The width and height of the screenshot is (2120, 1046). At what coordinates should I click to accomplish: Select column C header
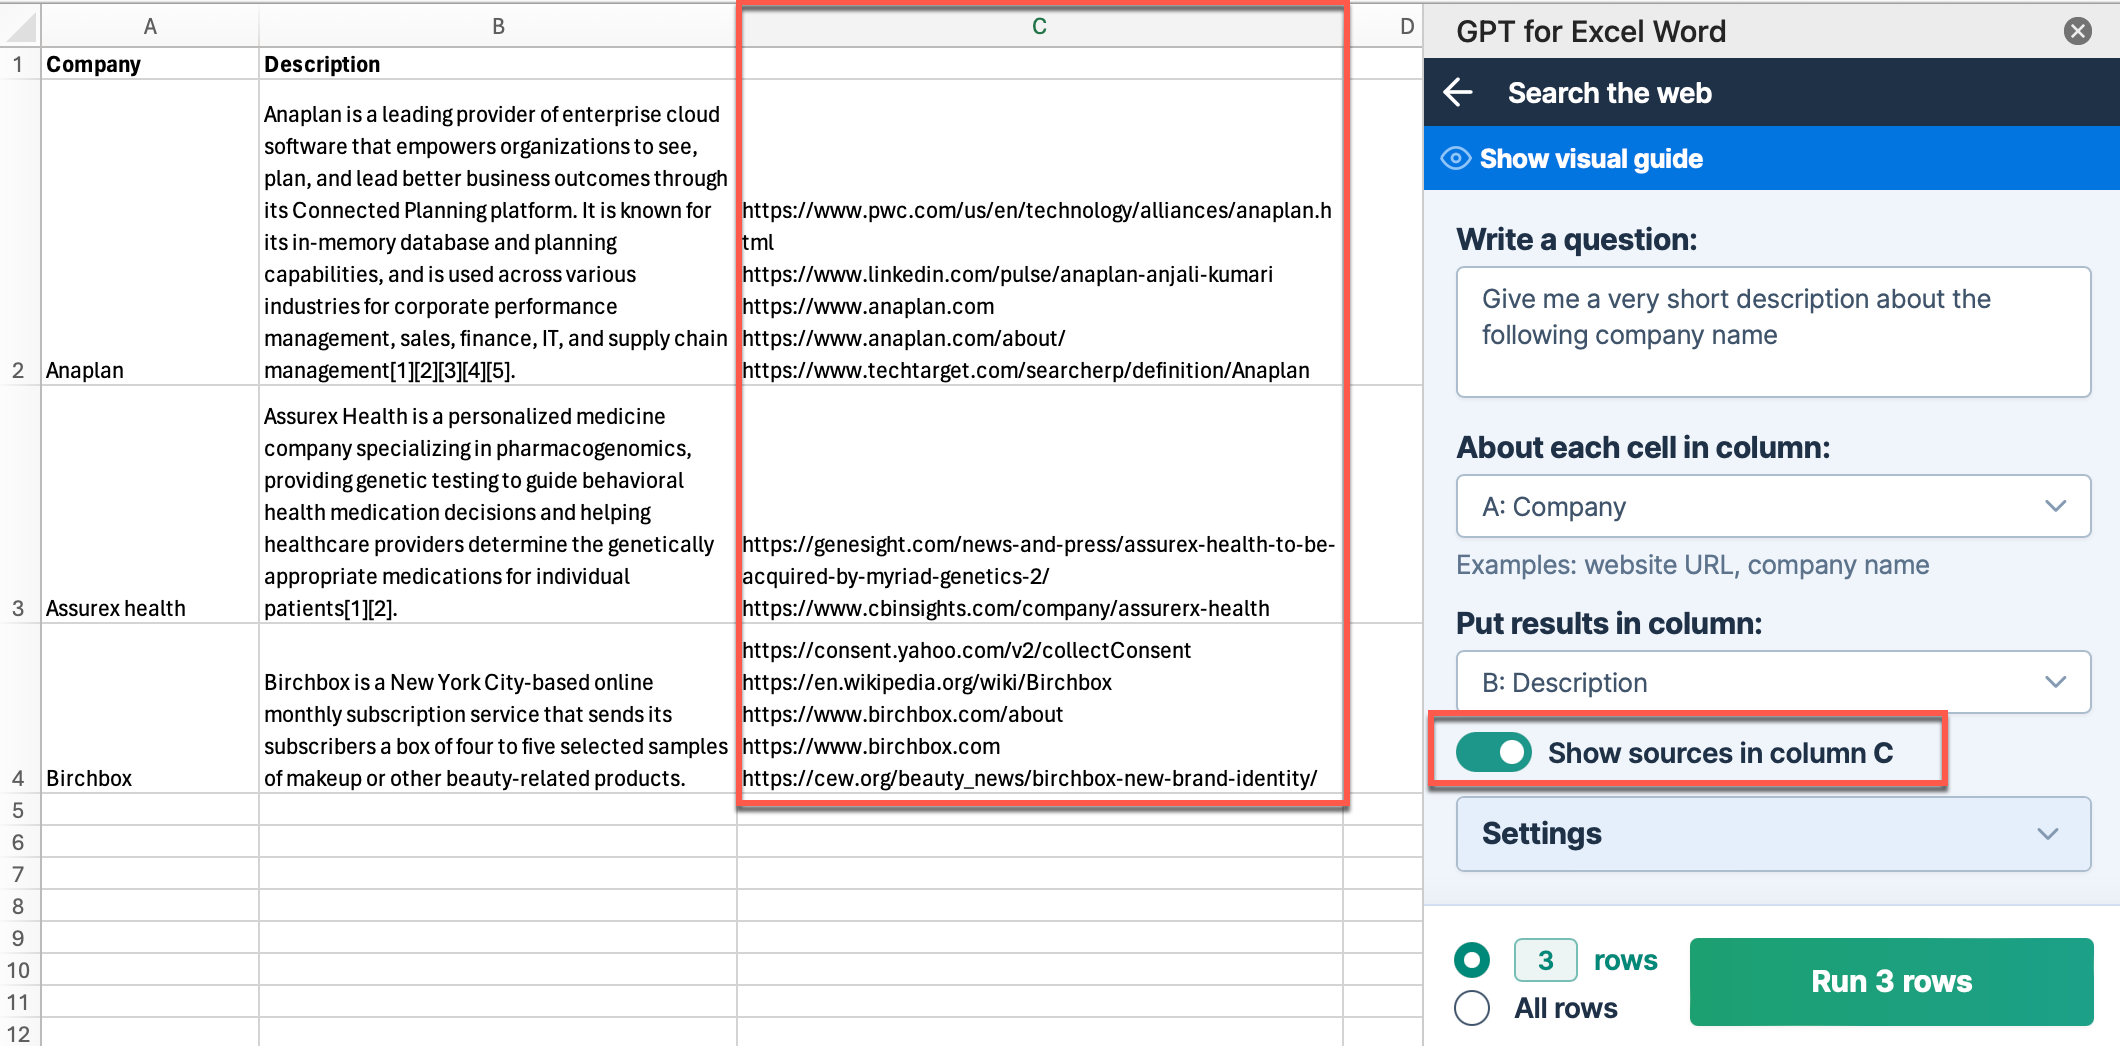(x=1039, y=27)
